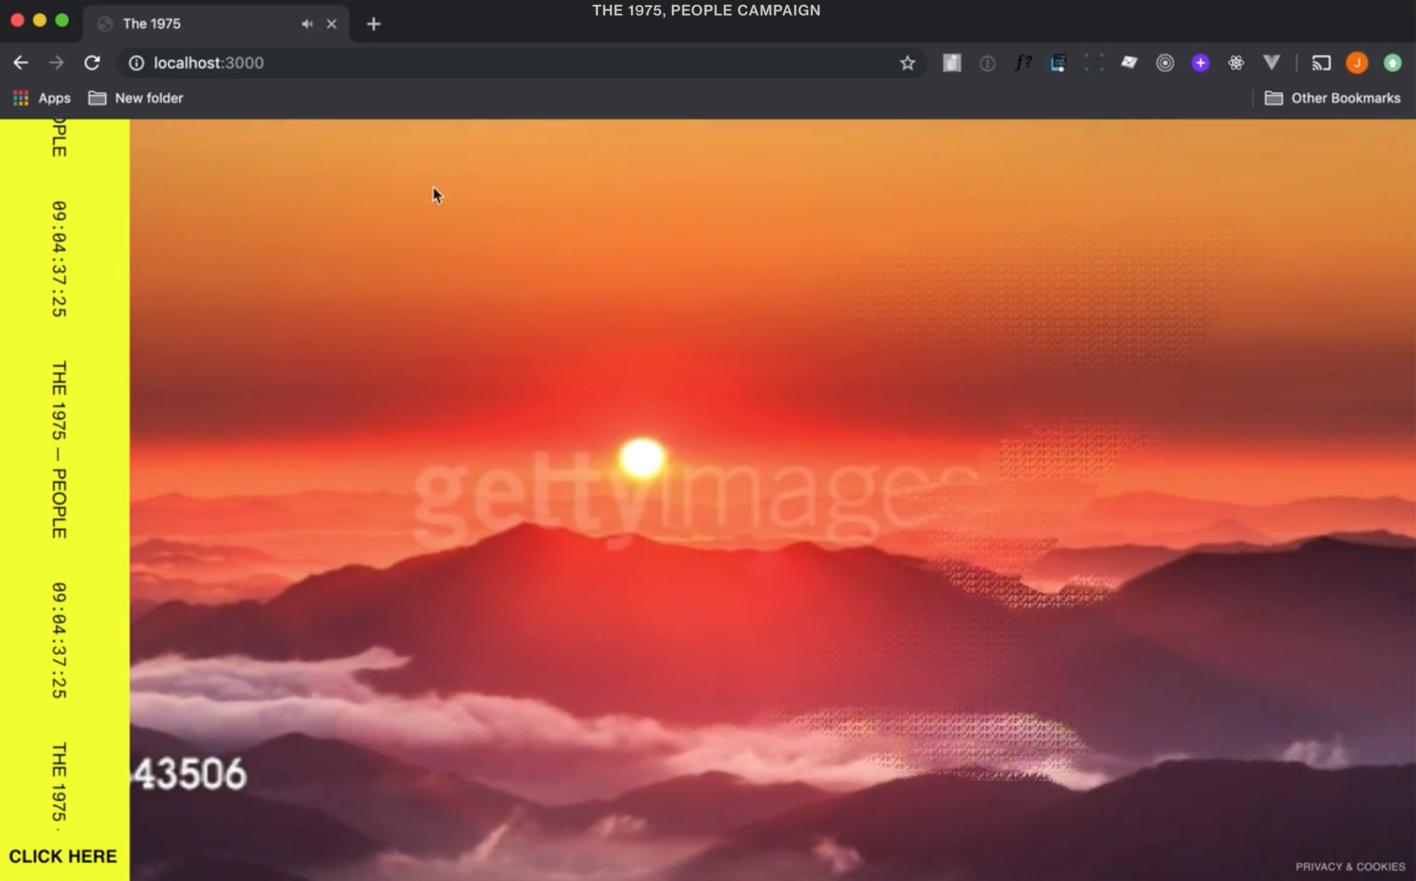Click vertical THE 1975 — PEOPLE text
The width and height of the screenshot is (1416, 881).
59,450
